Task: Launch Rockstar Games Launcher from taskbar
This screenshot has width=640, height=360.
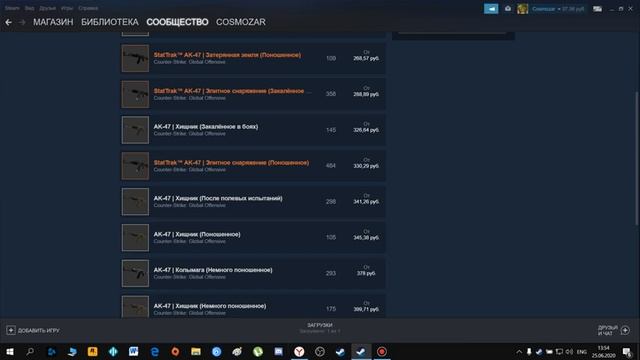Action: click(x=93, y=351)
